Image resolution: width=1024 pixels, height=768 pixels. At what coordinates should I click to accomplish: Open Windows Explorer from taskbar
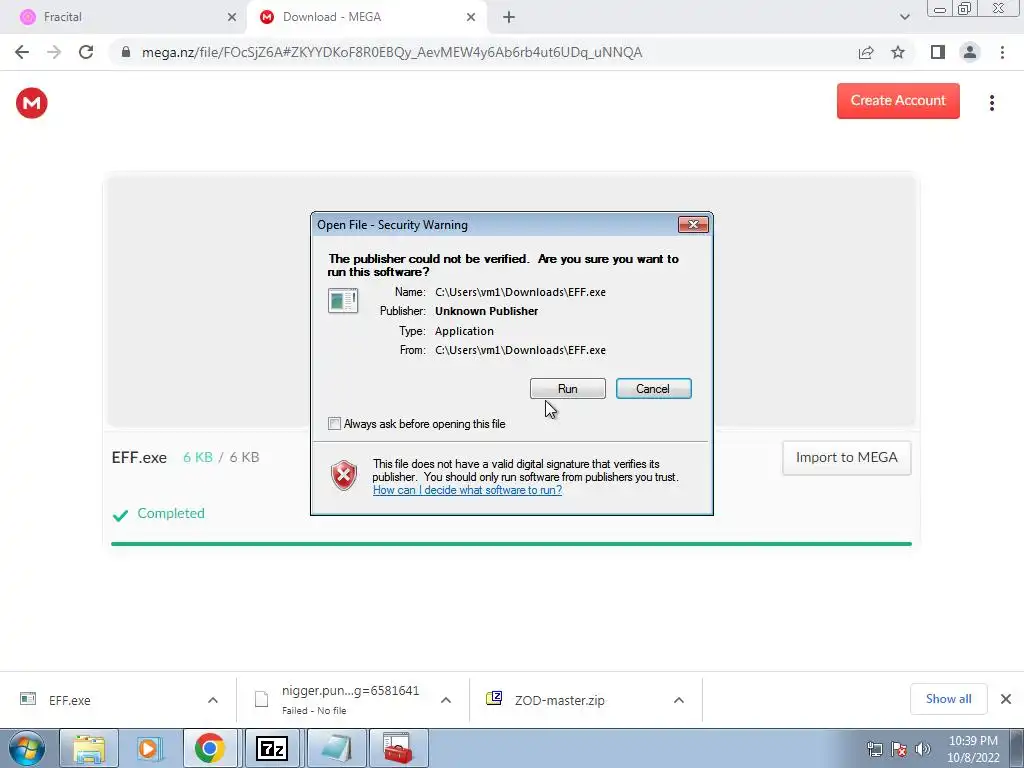[x=89, y=748]
